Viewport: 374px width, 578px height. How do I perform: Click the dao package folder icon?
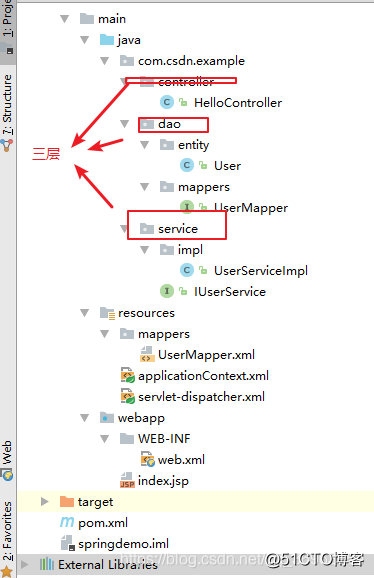pos(147,123)
